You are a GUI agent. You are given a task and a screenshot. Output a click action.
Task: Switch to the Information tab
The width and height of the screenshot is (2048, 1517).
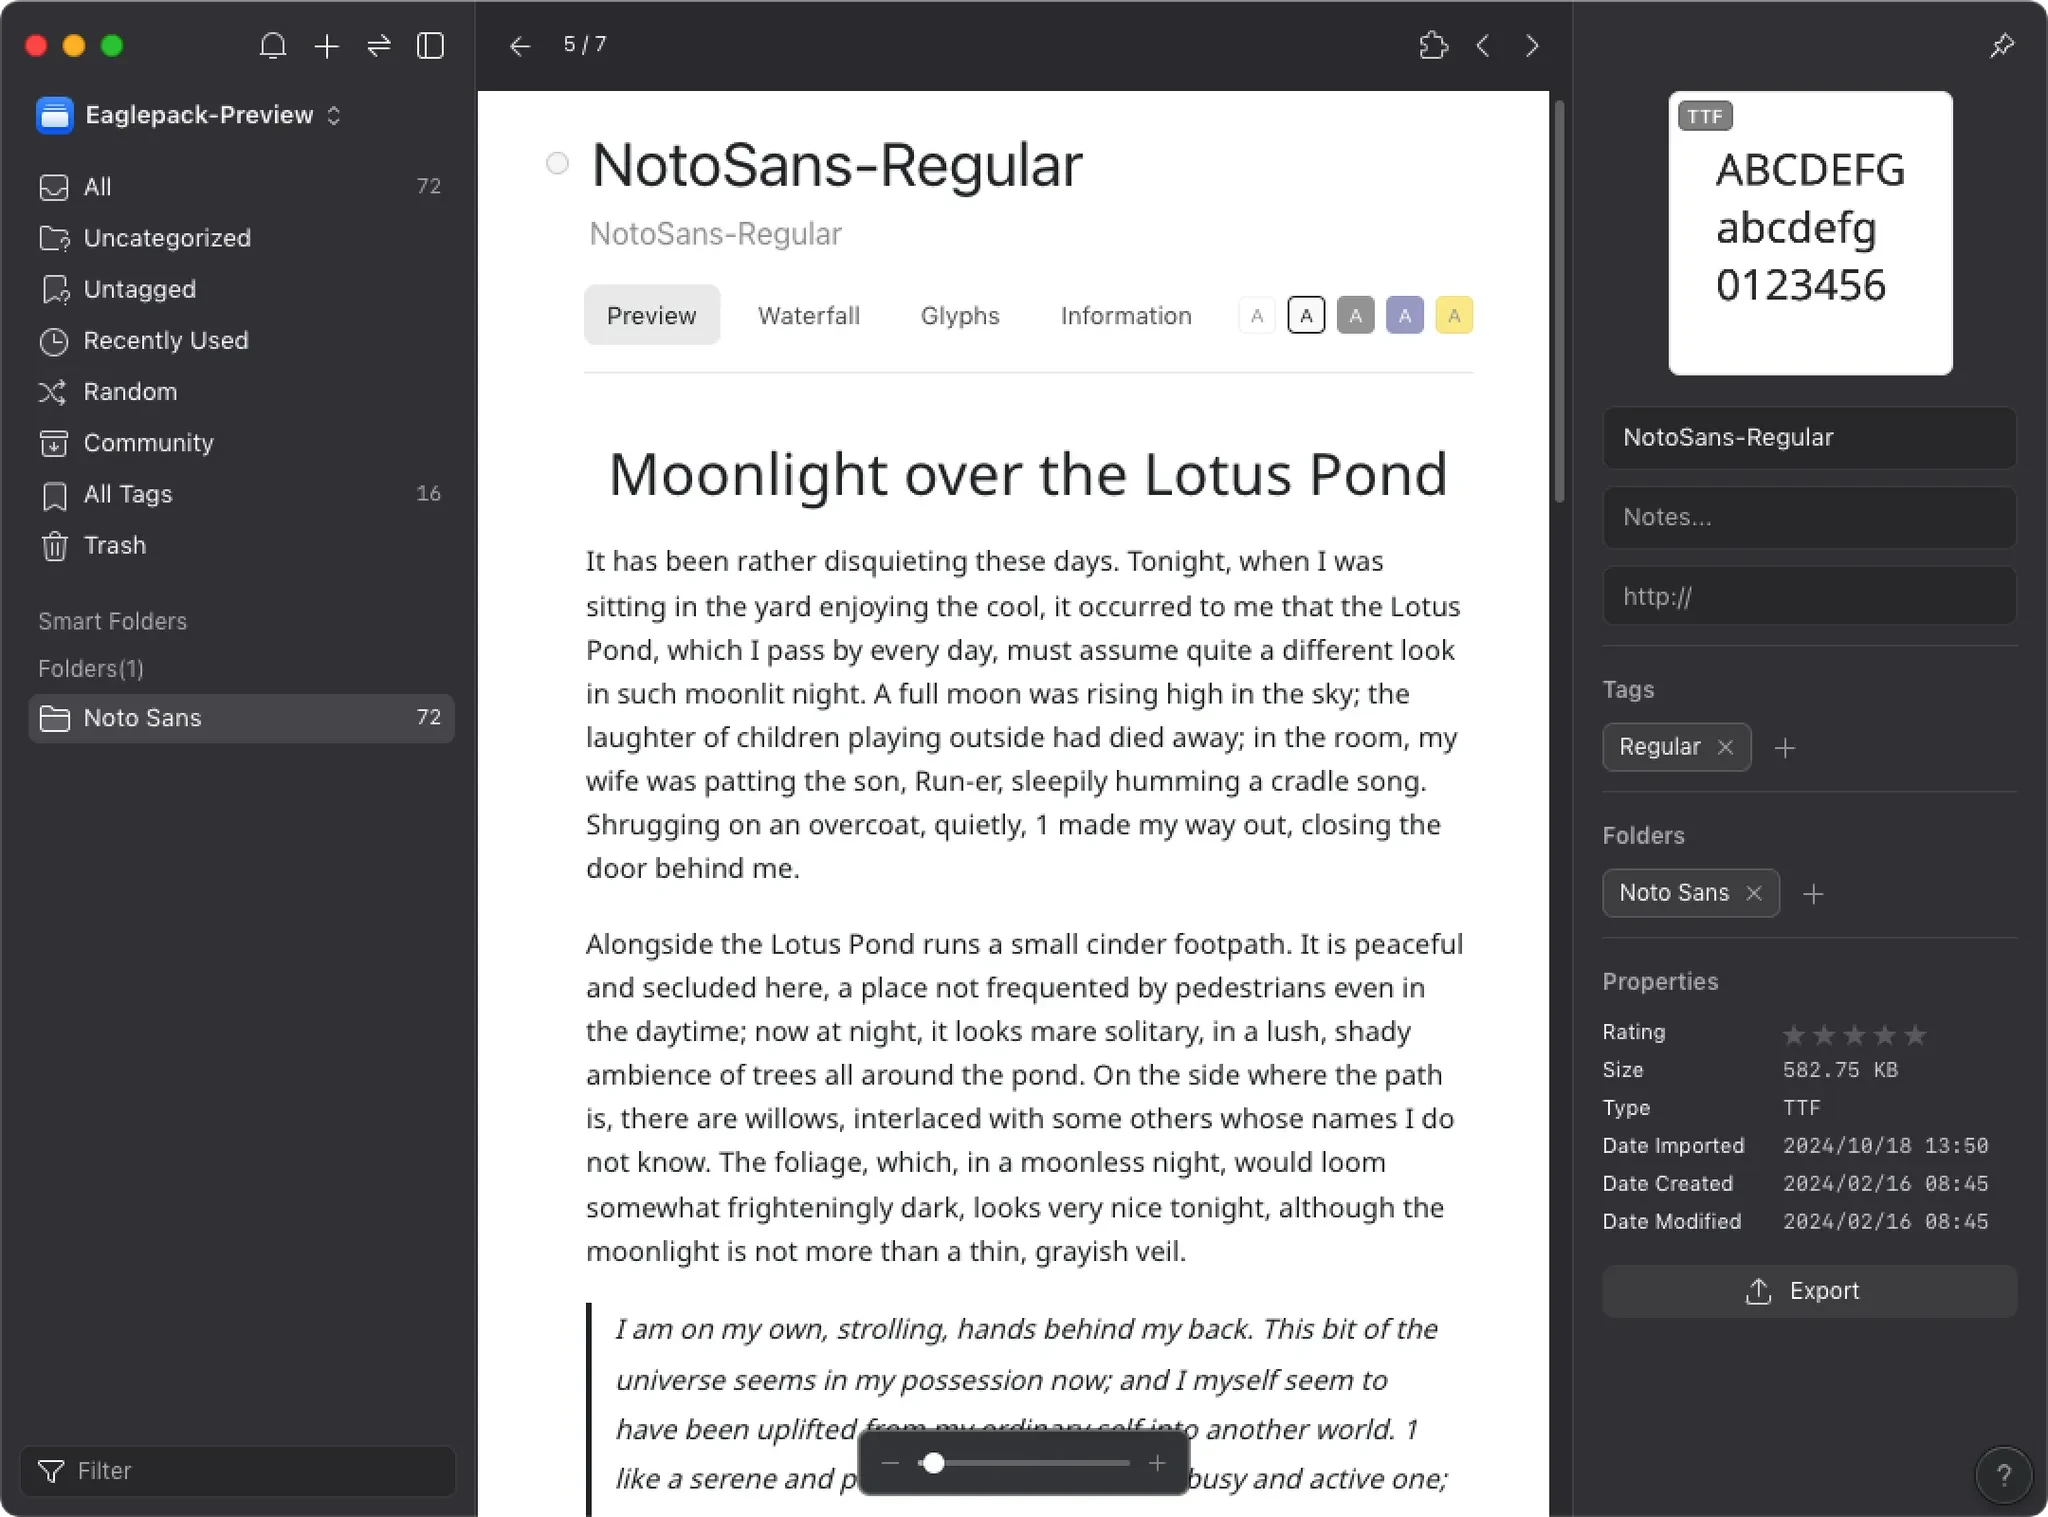point(1126,315)
